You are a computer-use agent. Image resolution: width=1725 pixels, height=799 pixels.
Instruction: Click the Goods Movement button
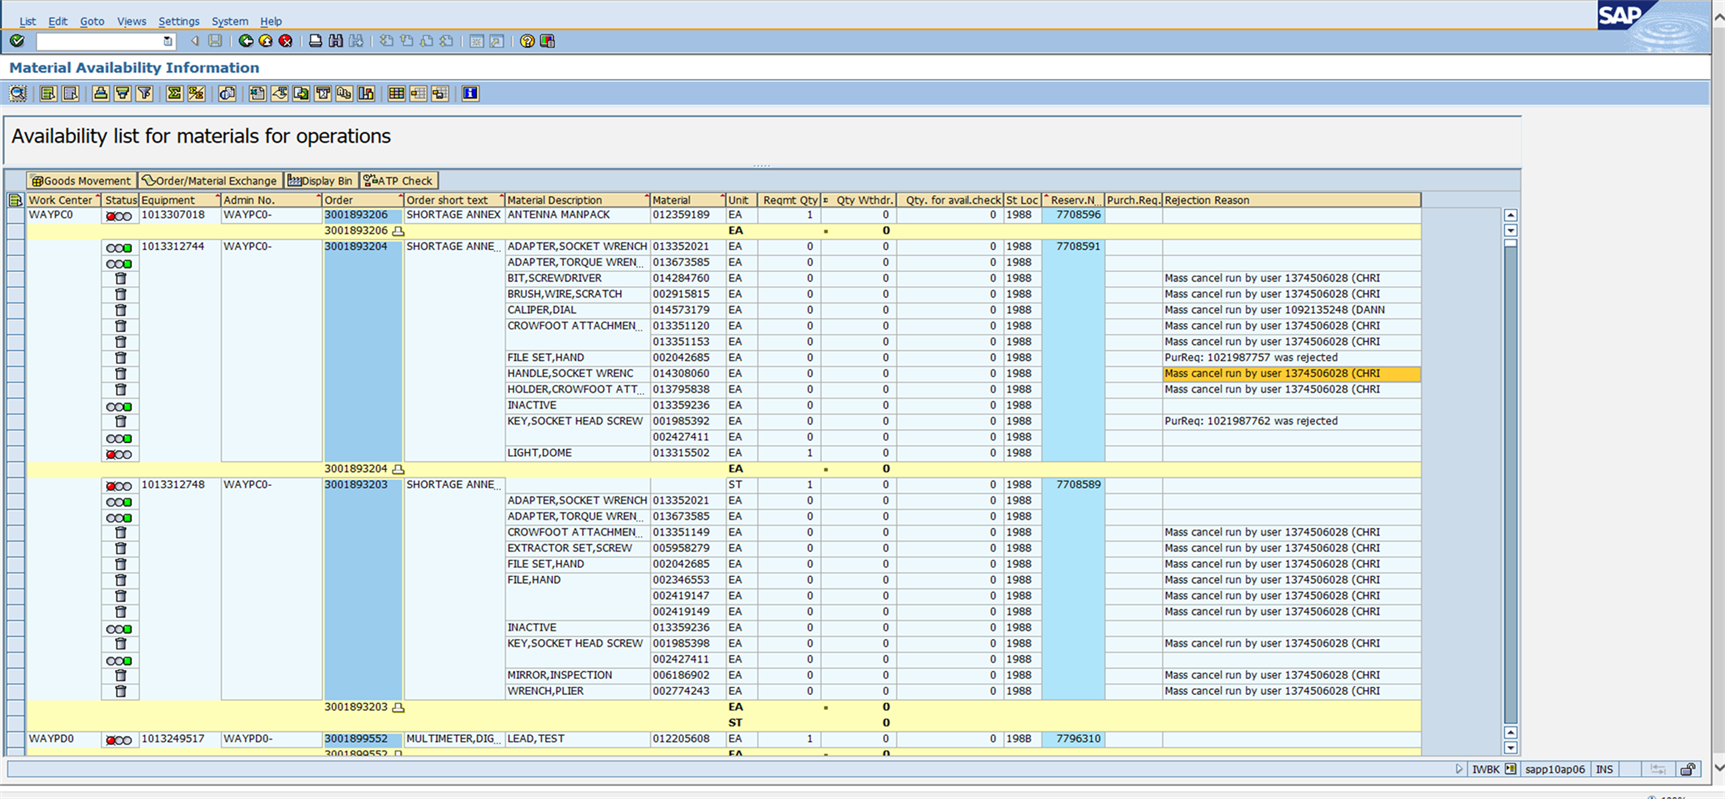(81, 181)
